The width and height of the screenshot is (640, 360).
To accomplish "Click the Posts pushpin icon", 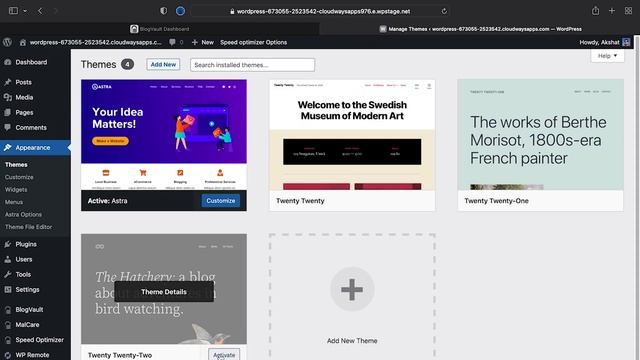I will 8,82.
